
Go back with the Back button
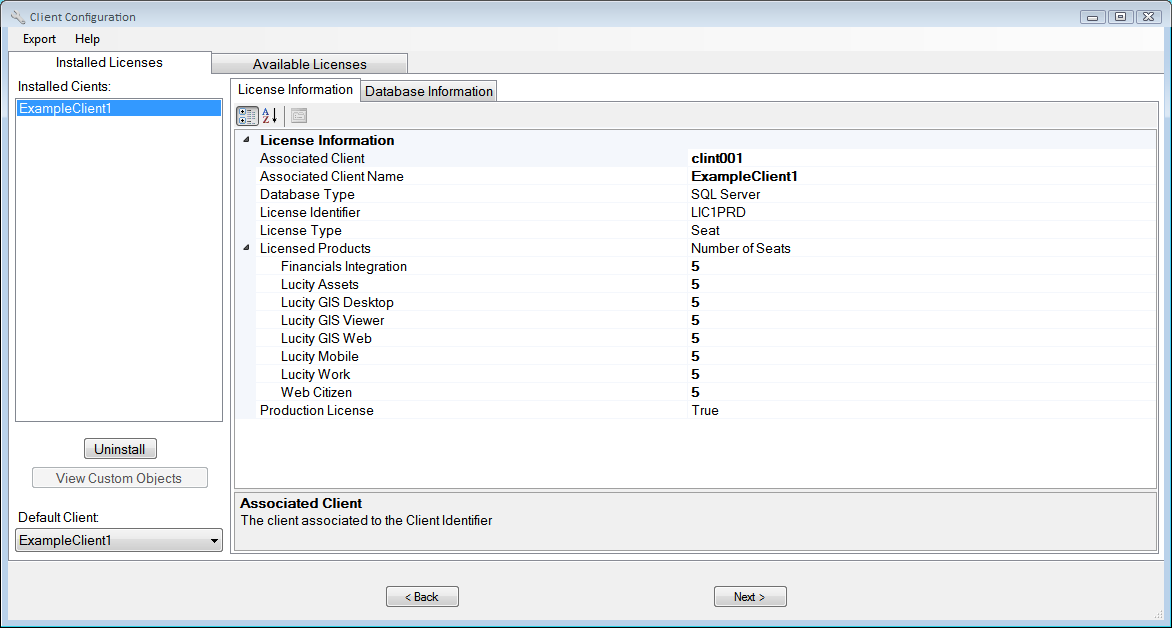click(x=422, y=597)
